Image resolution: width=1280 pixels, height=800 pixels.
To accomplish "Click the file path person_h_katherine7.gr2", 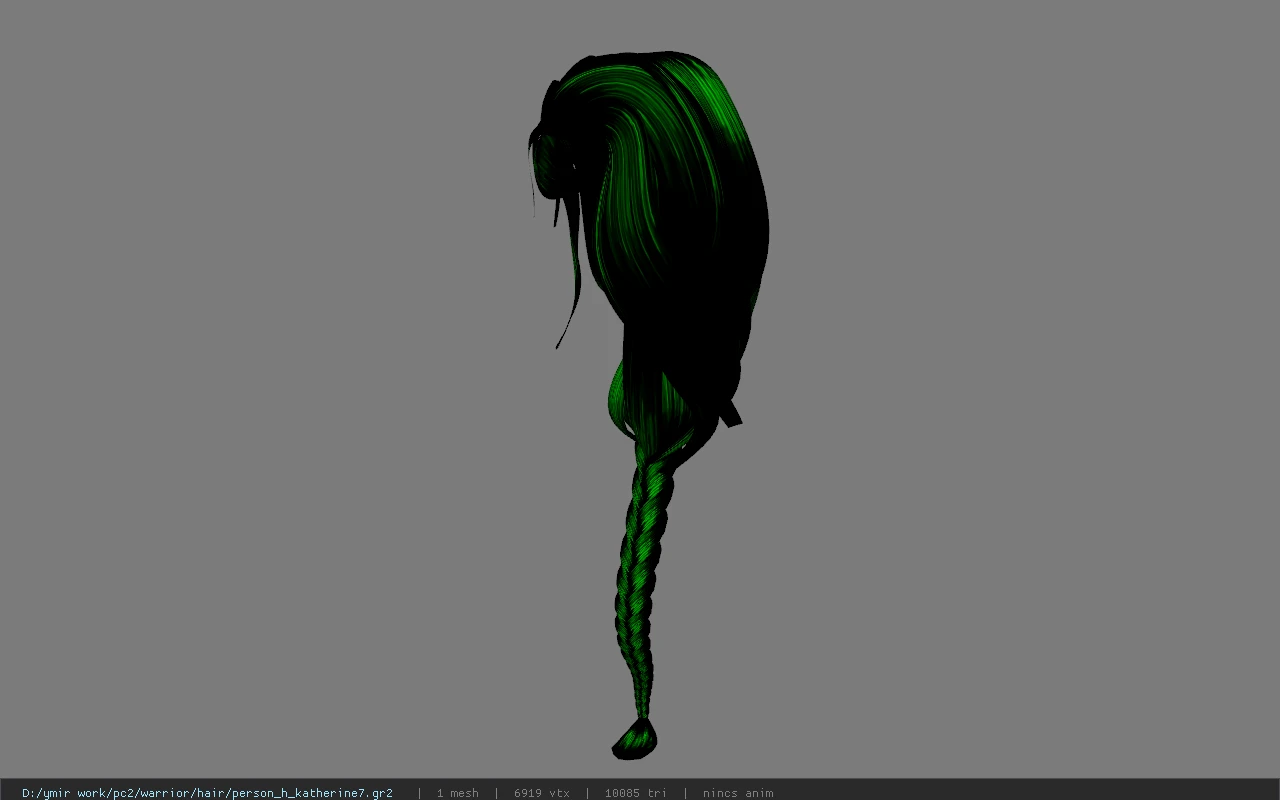I will pyautogui.click(x=207, y=793).
